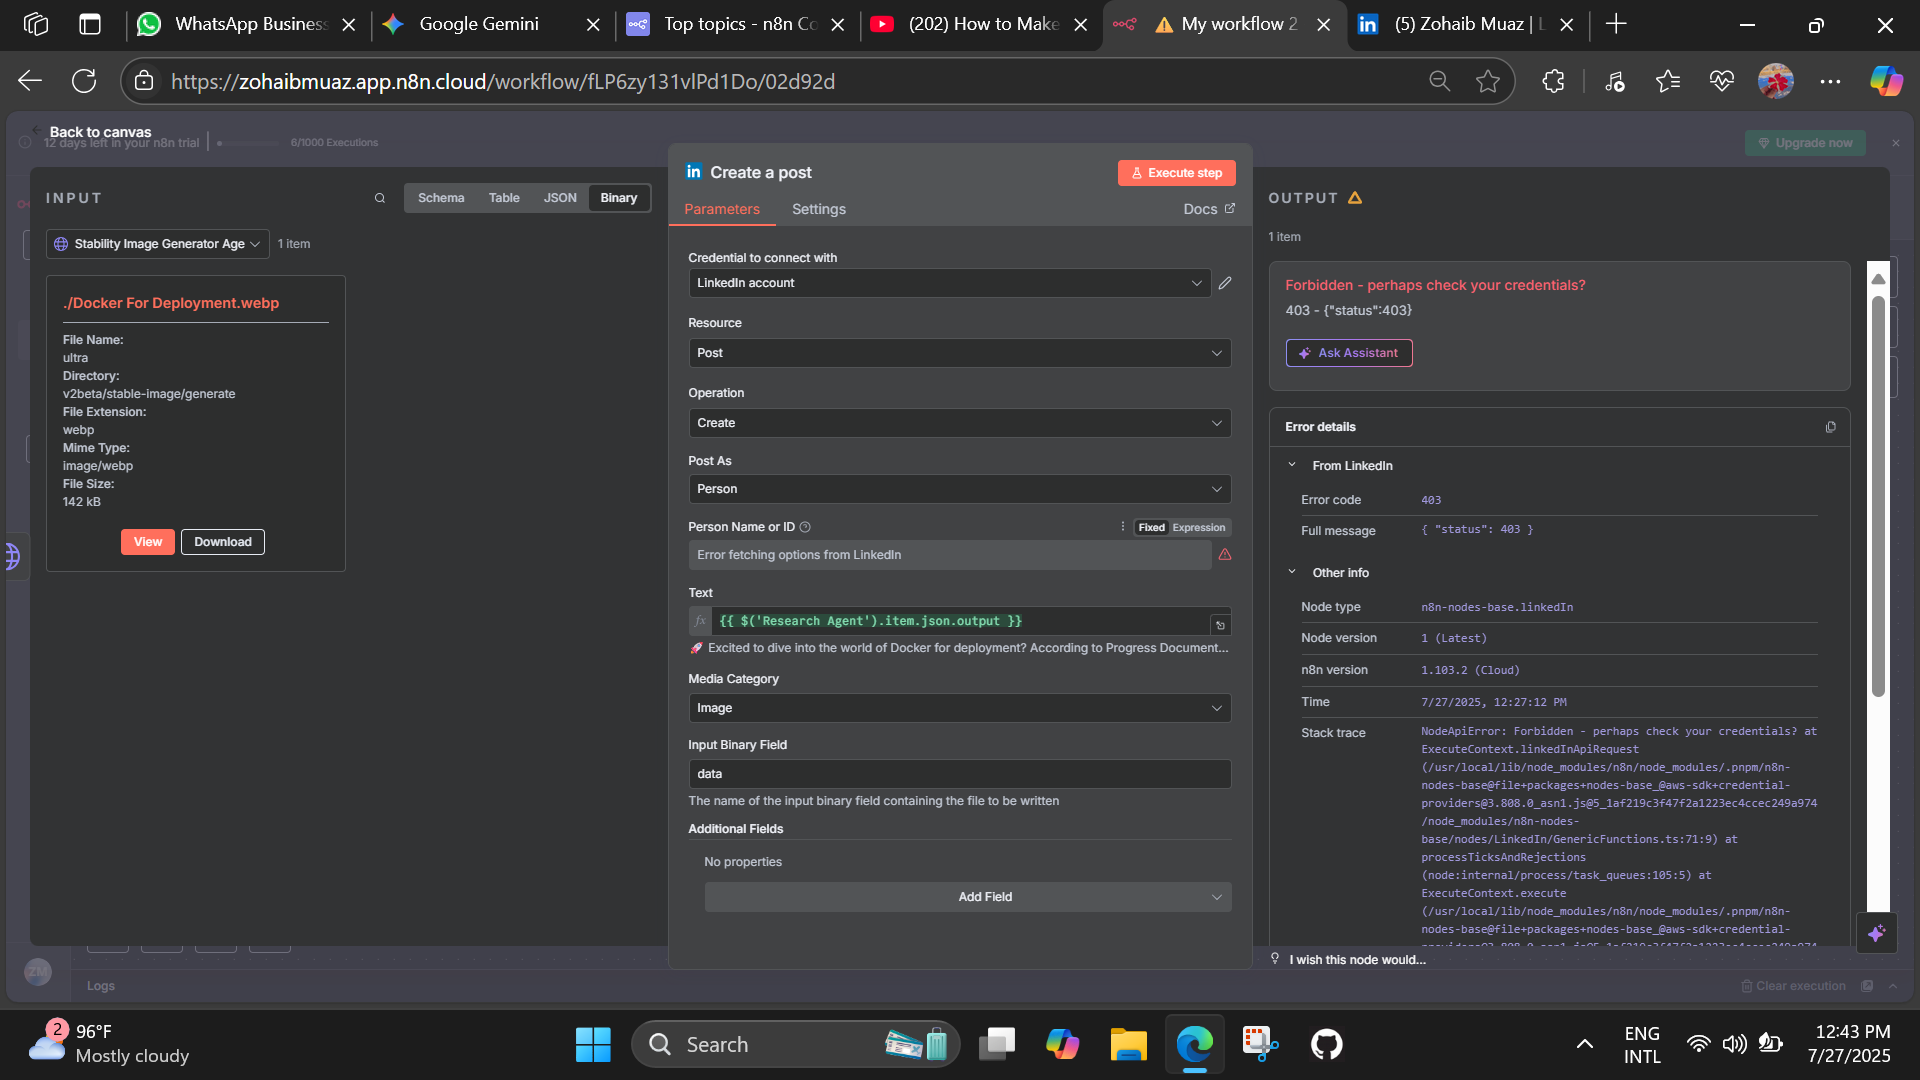This screenshot has width=1920, height=1080.
Task: Open GitHub Desktop from the taskbar
Action: pyautogui.click(x=1326, y=1043)
